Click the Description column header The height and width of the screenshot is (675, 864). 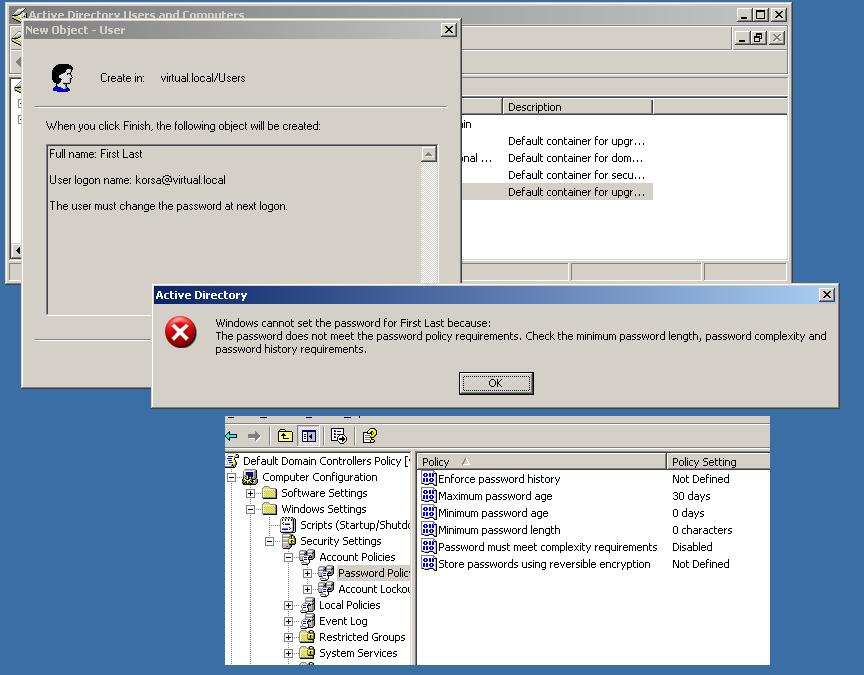[x=577, y=106]
